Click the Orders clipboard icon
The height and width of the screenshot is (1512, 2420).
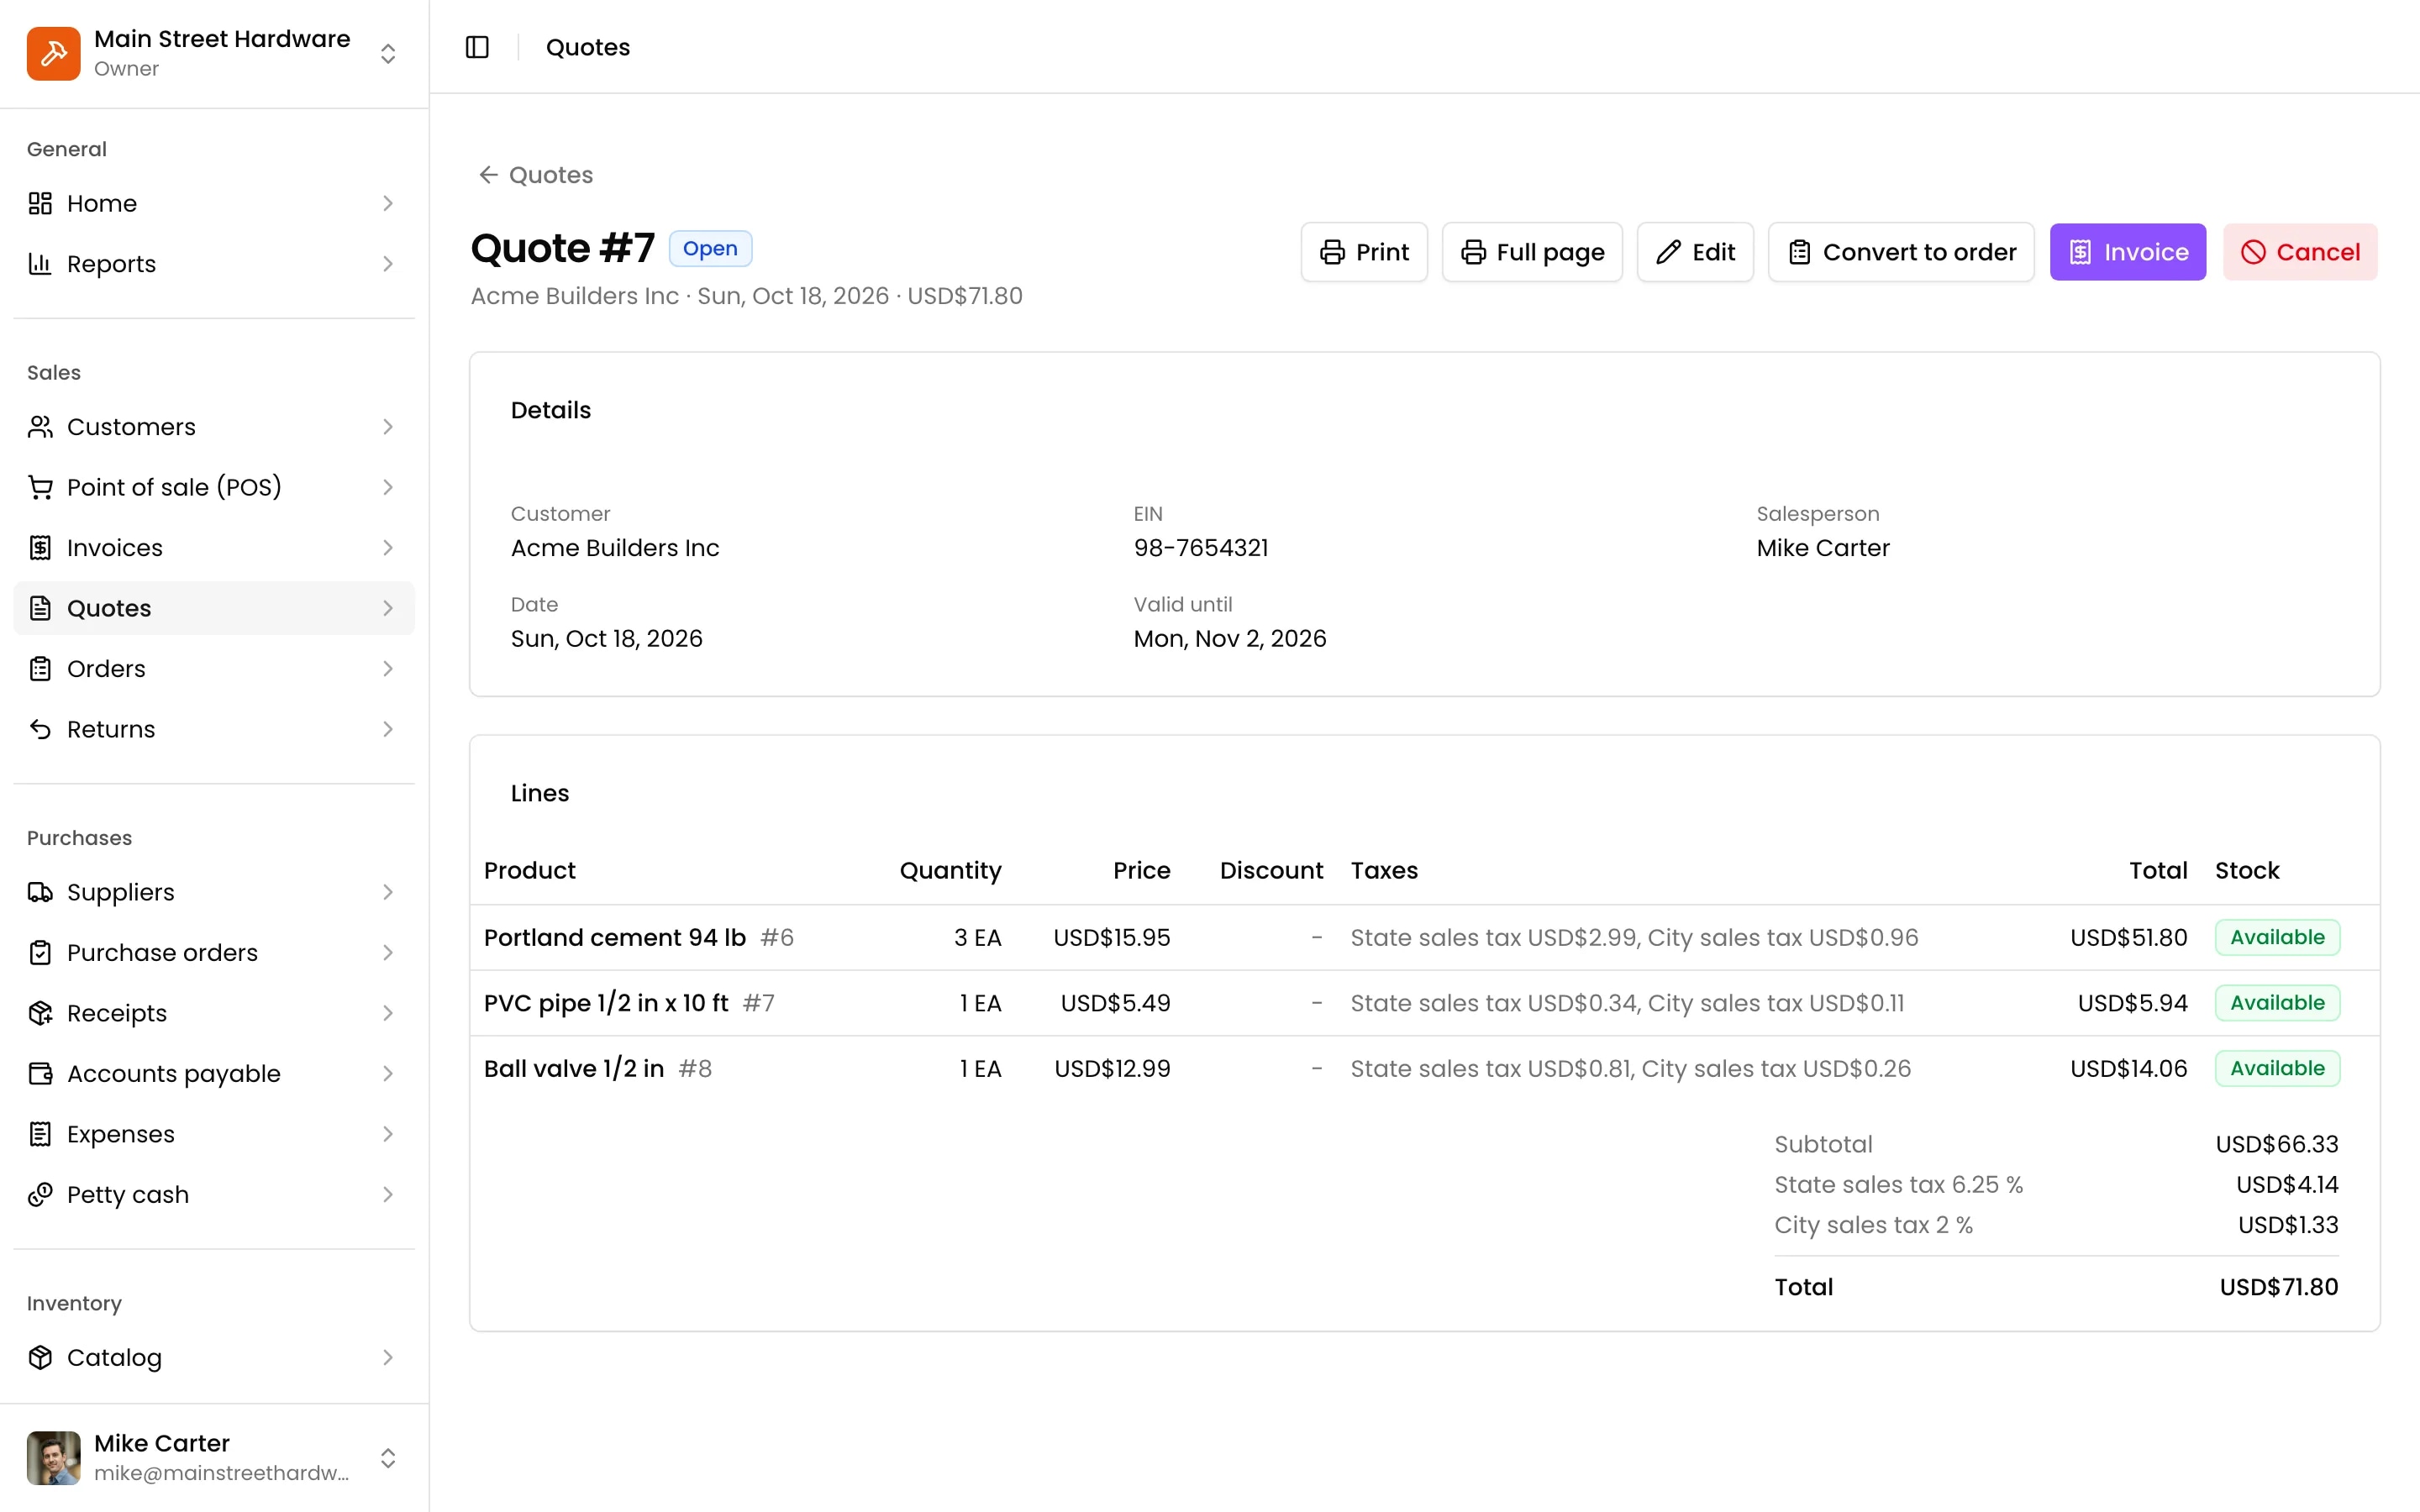click(40, 669)
